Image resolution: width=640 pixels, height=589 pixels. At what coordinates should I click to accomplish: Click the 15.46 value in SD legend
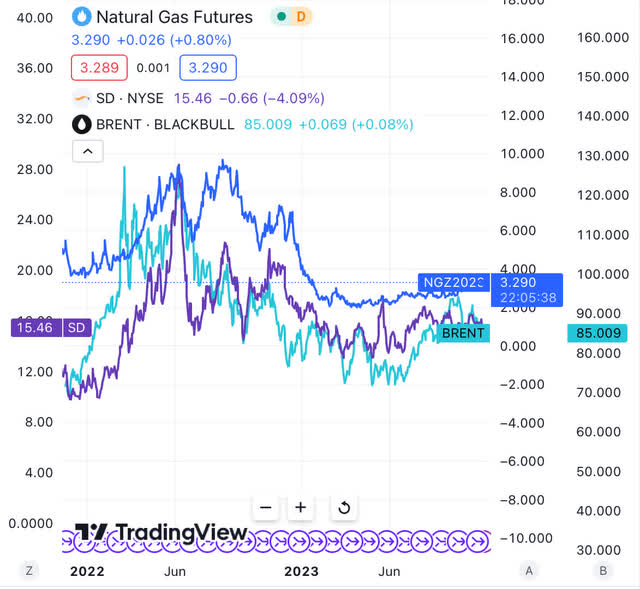[193, 98]
